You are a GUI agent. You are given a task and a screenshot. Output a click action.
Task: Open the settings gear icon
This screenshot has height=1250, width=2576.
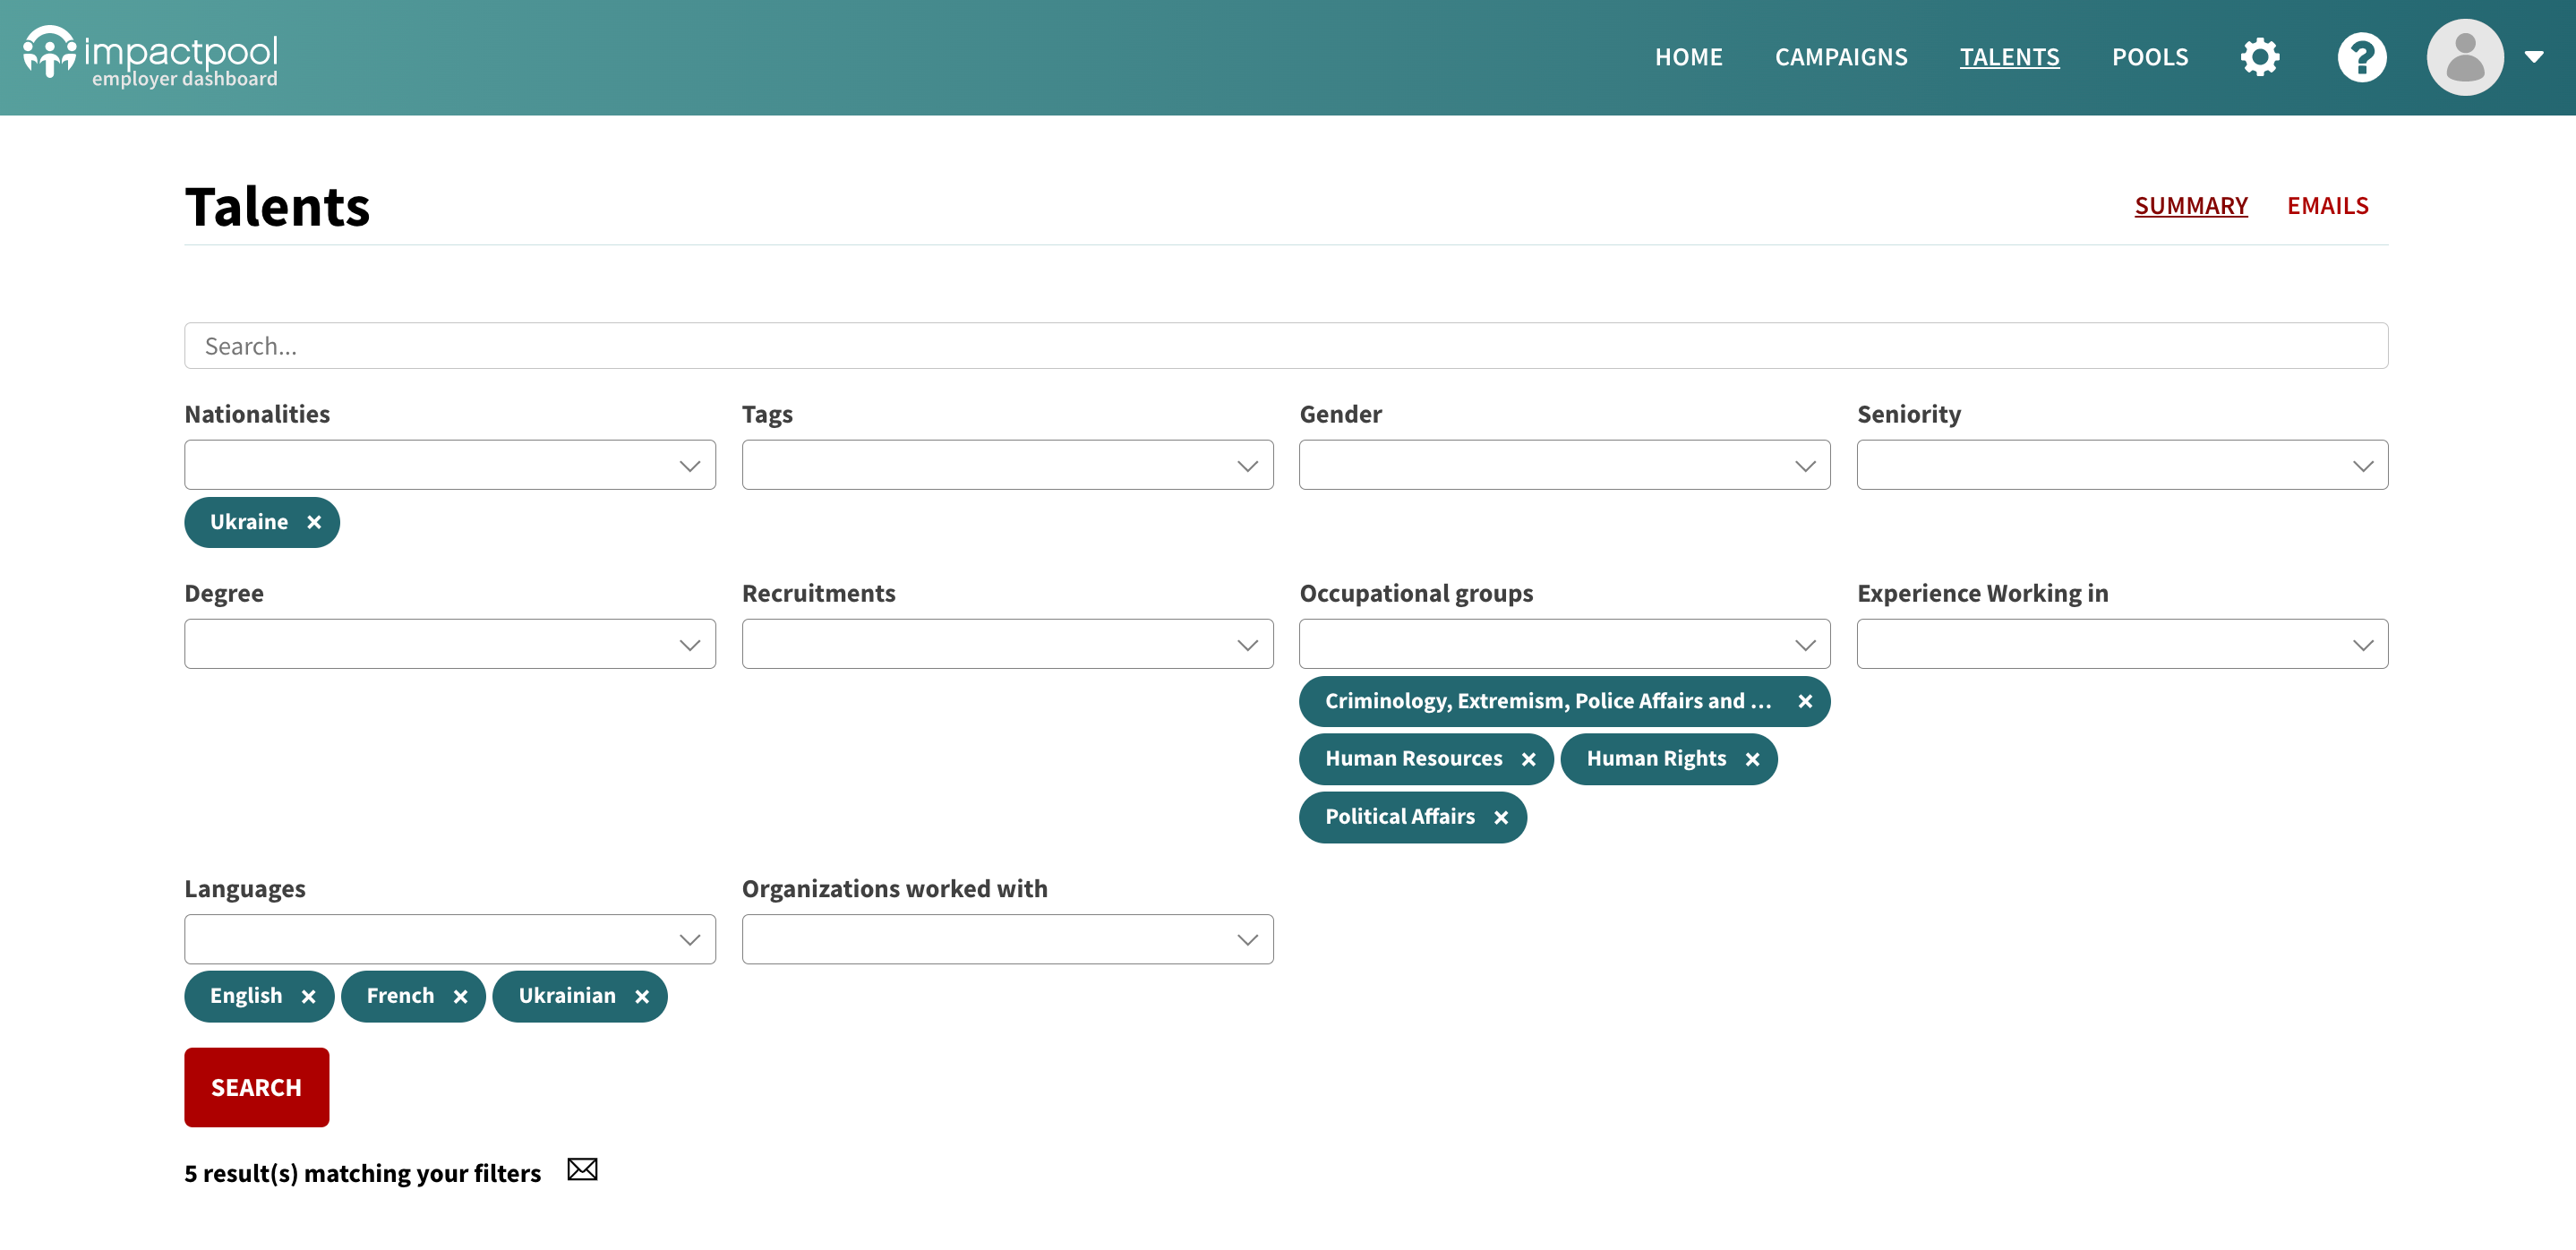(2259, 57)
